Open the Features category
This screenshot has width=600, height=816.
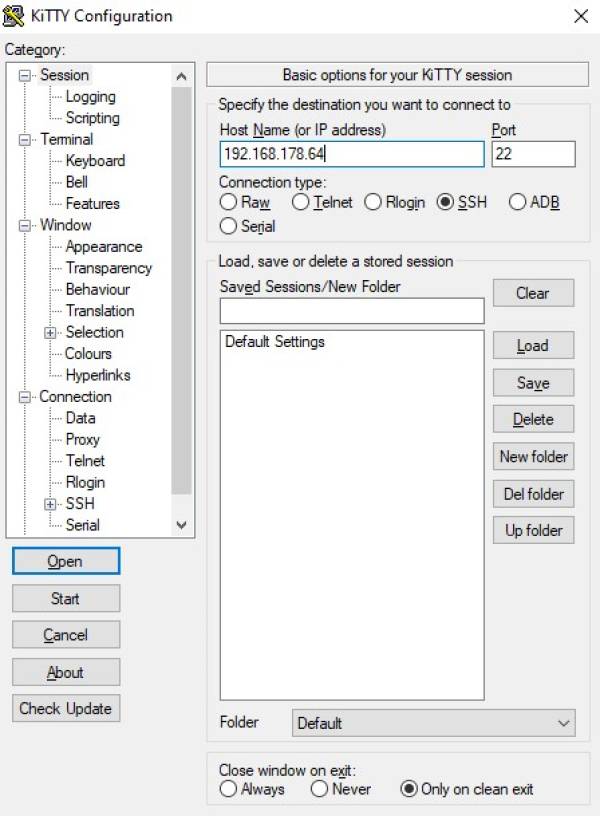coord(93,203)
